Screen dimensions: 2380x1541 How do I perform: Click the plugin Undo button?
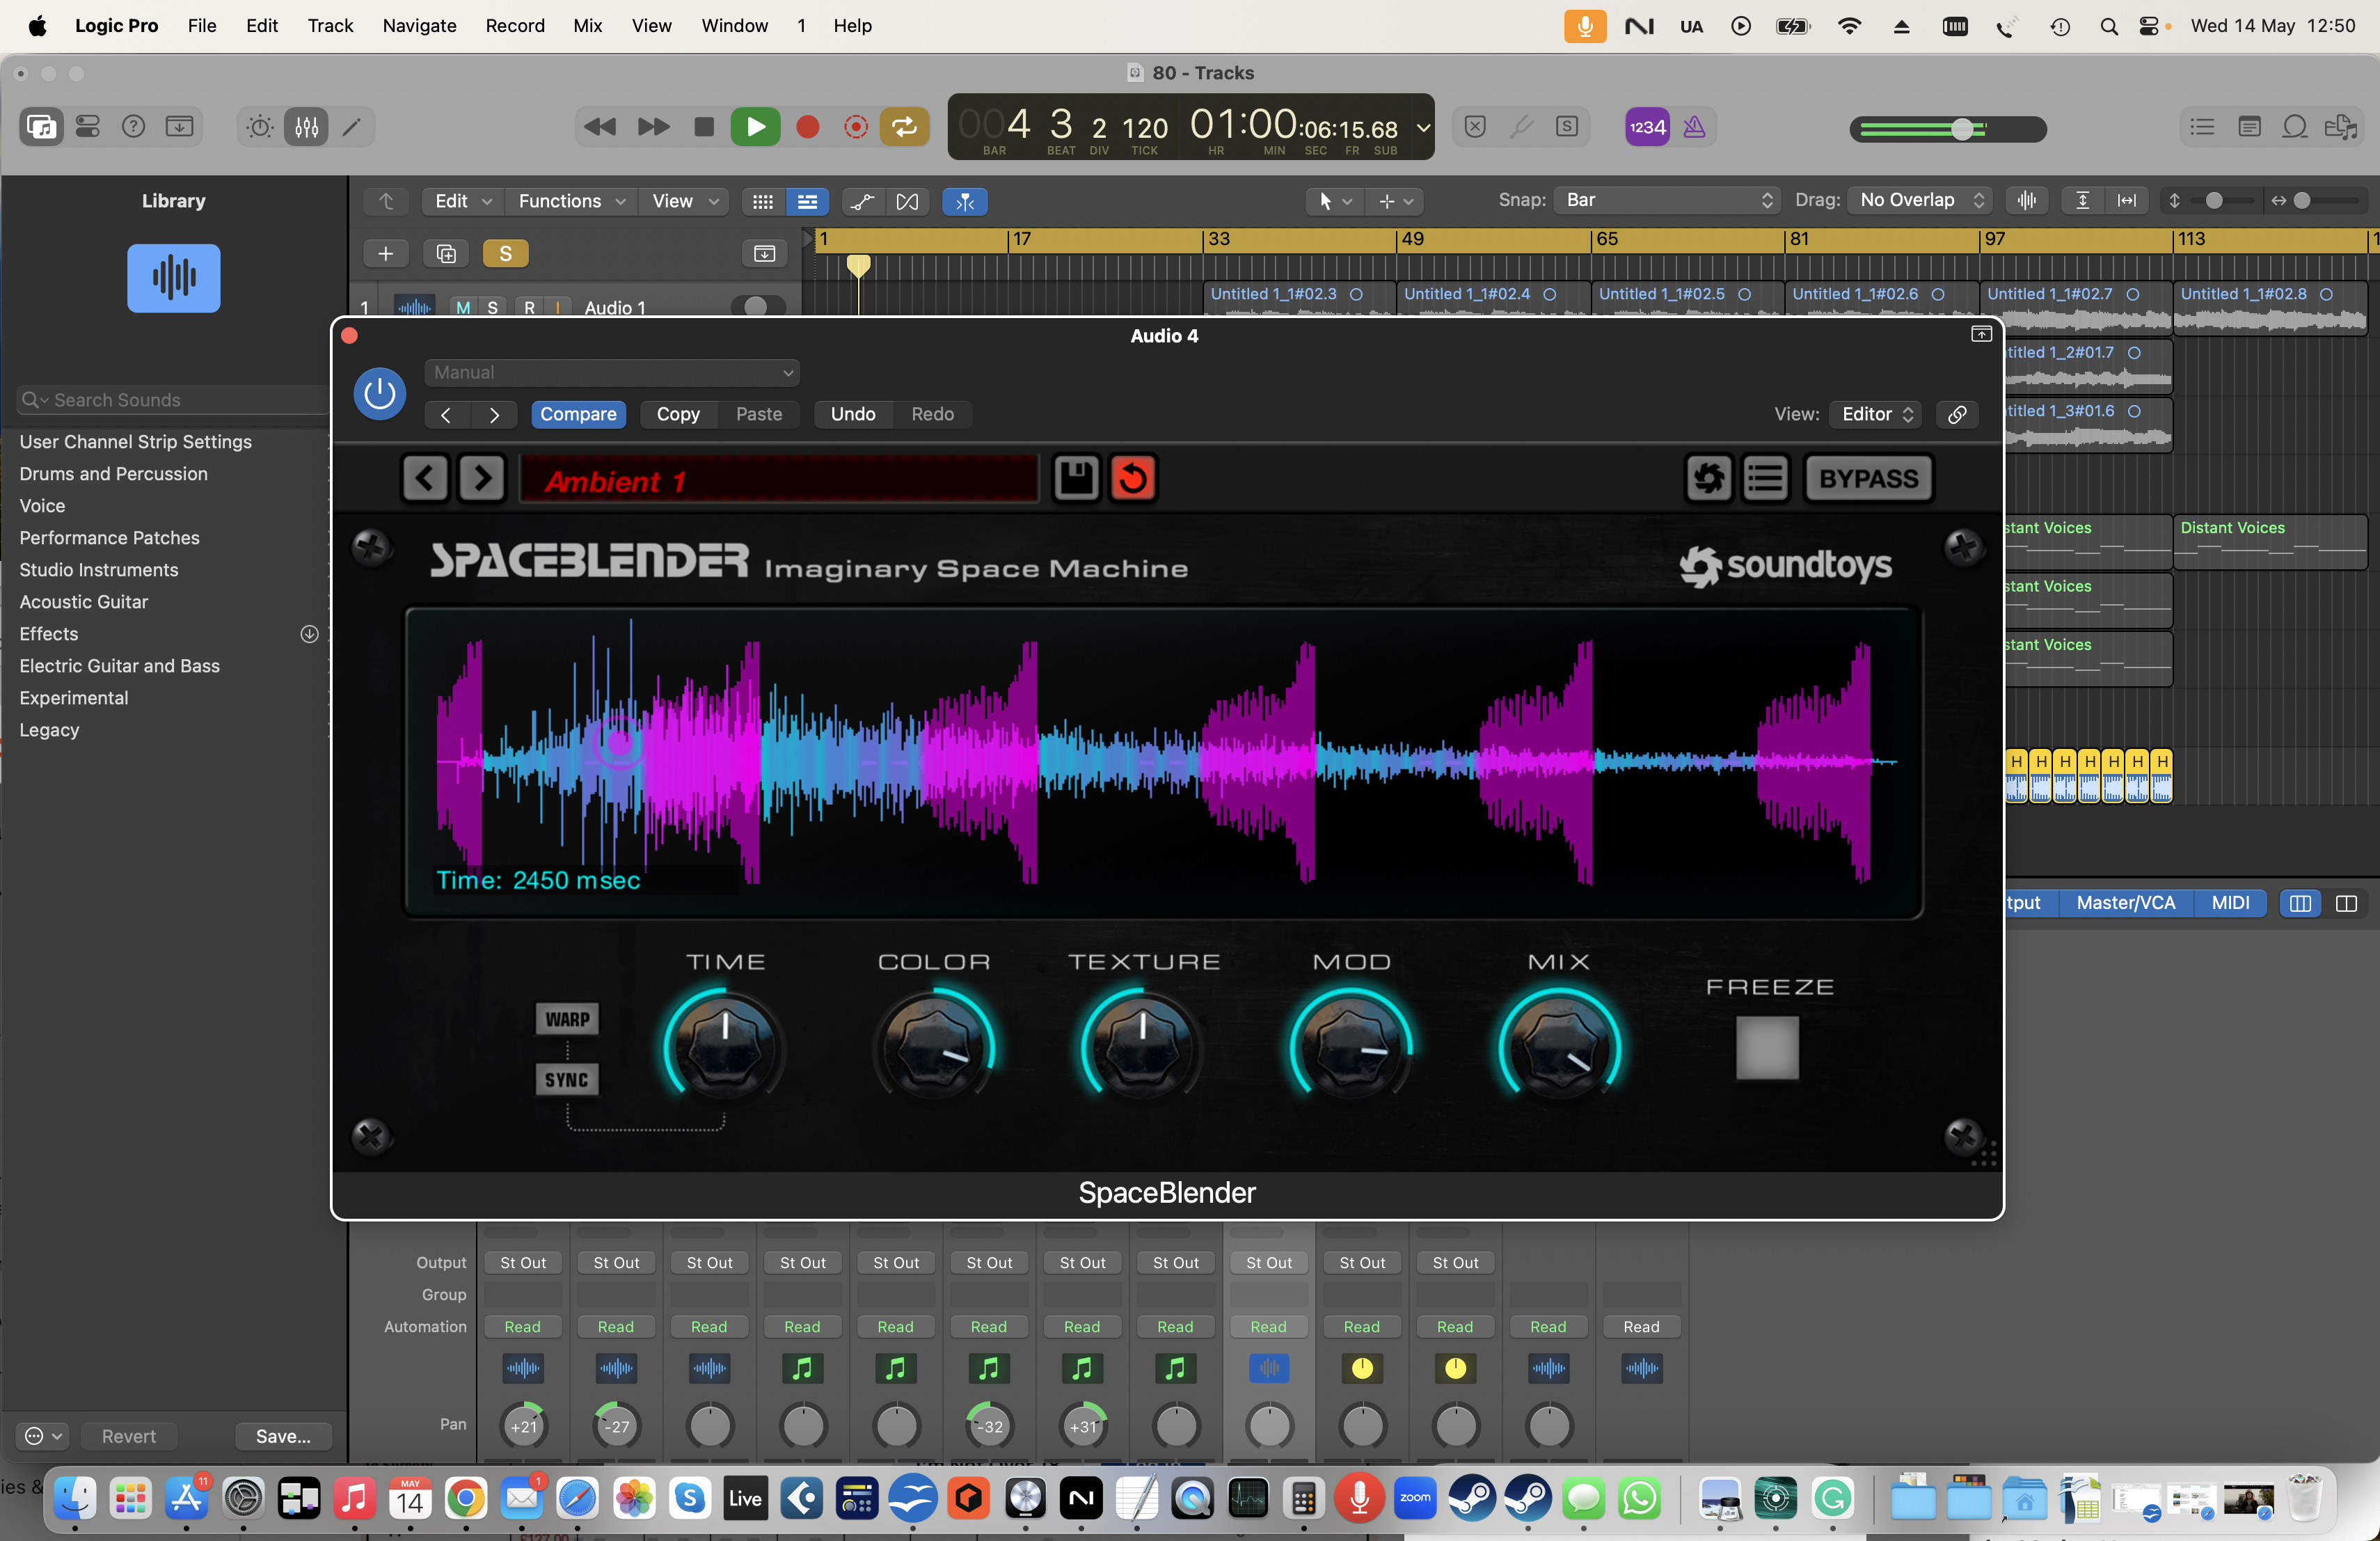853,414
